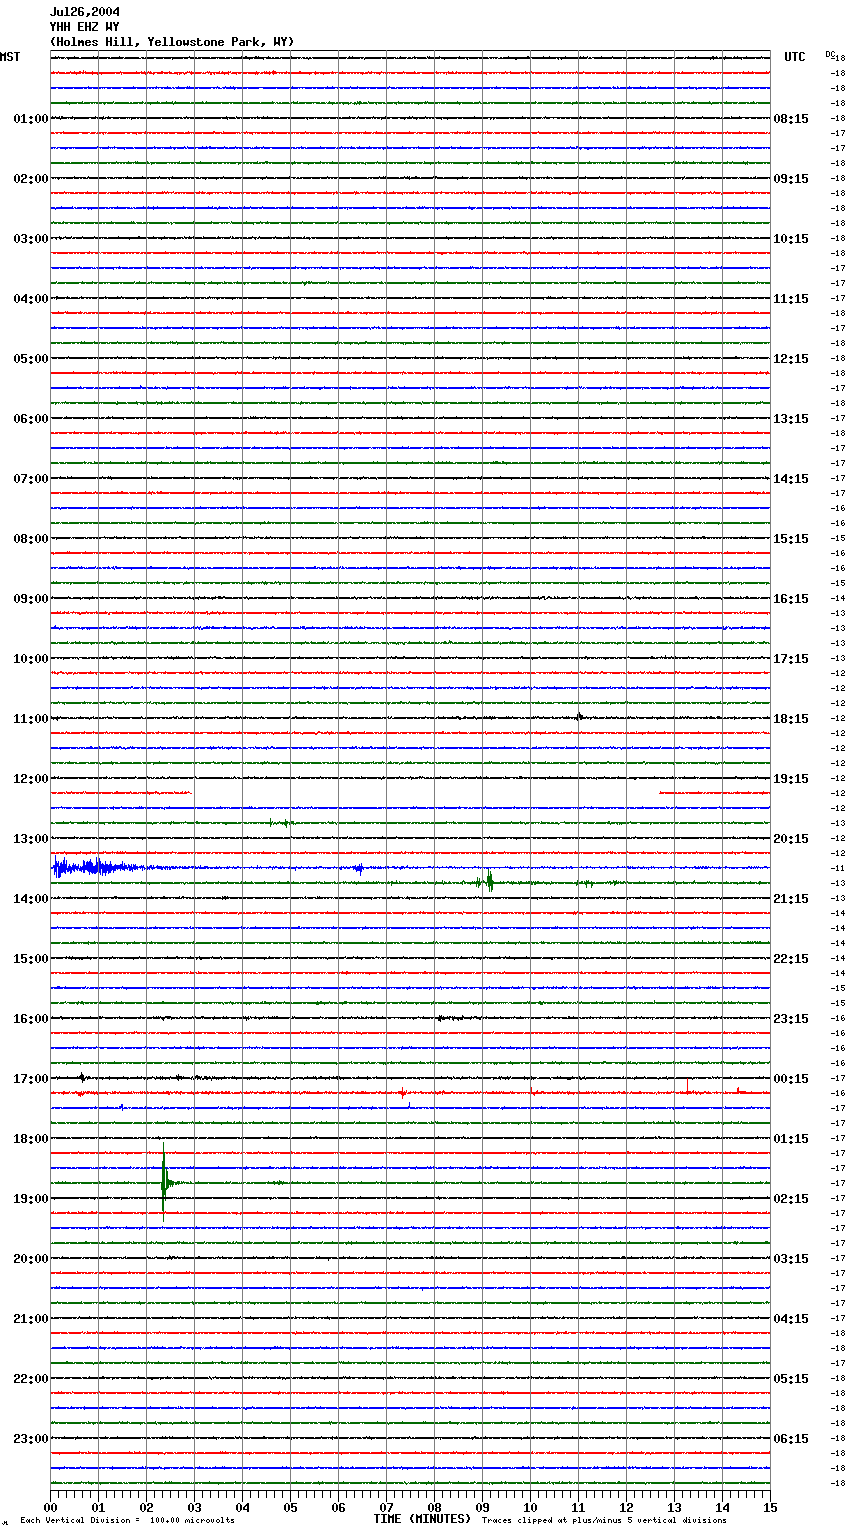Click the Holmes Hill, Yellowstone Park location title
The image size is (850, 1534).
pos(172,42)
